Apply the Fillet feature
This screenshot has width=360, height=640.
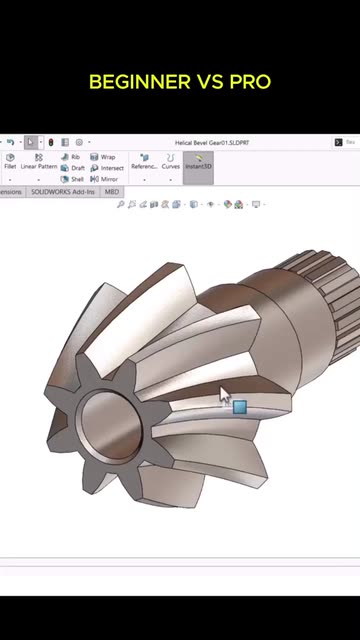coord(10,161)
